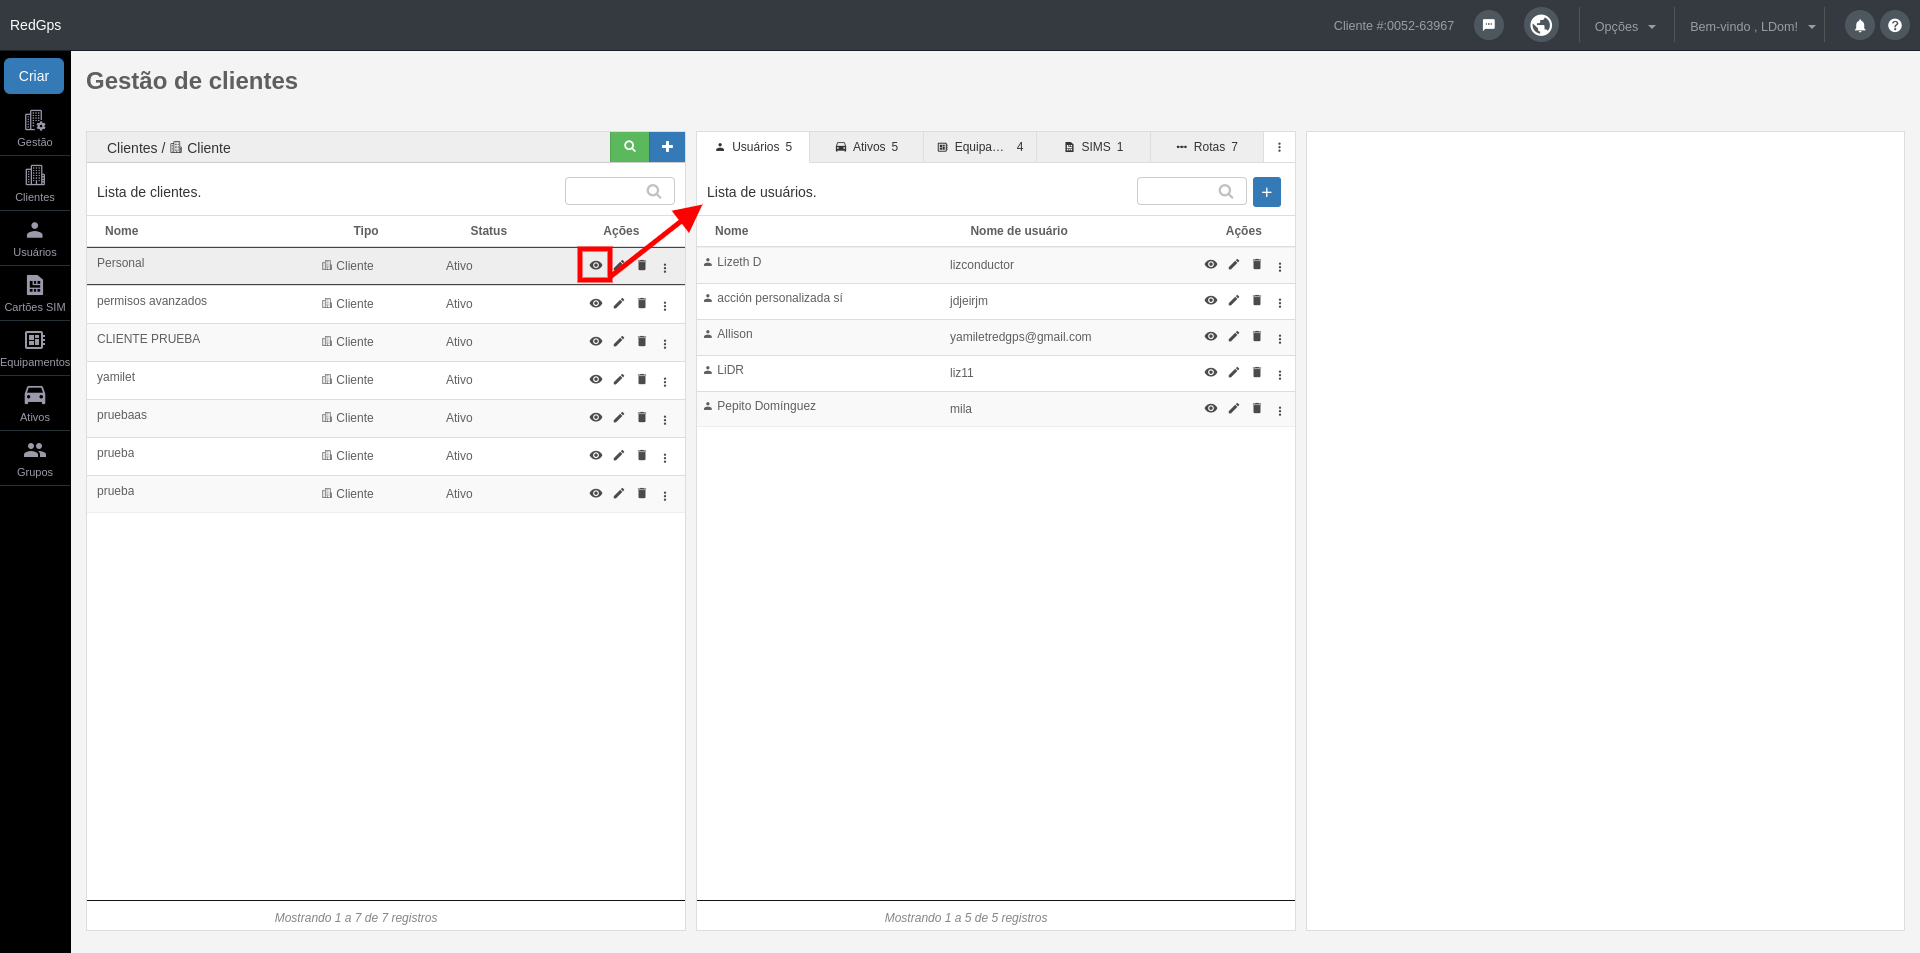Viewport: 1920px width, 953px height.
Task: View user LiDR details
Action: (1211, 372)
